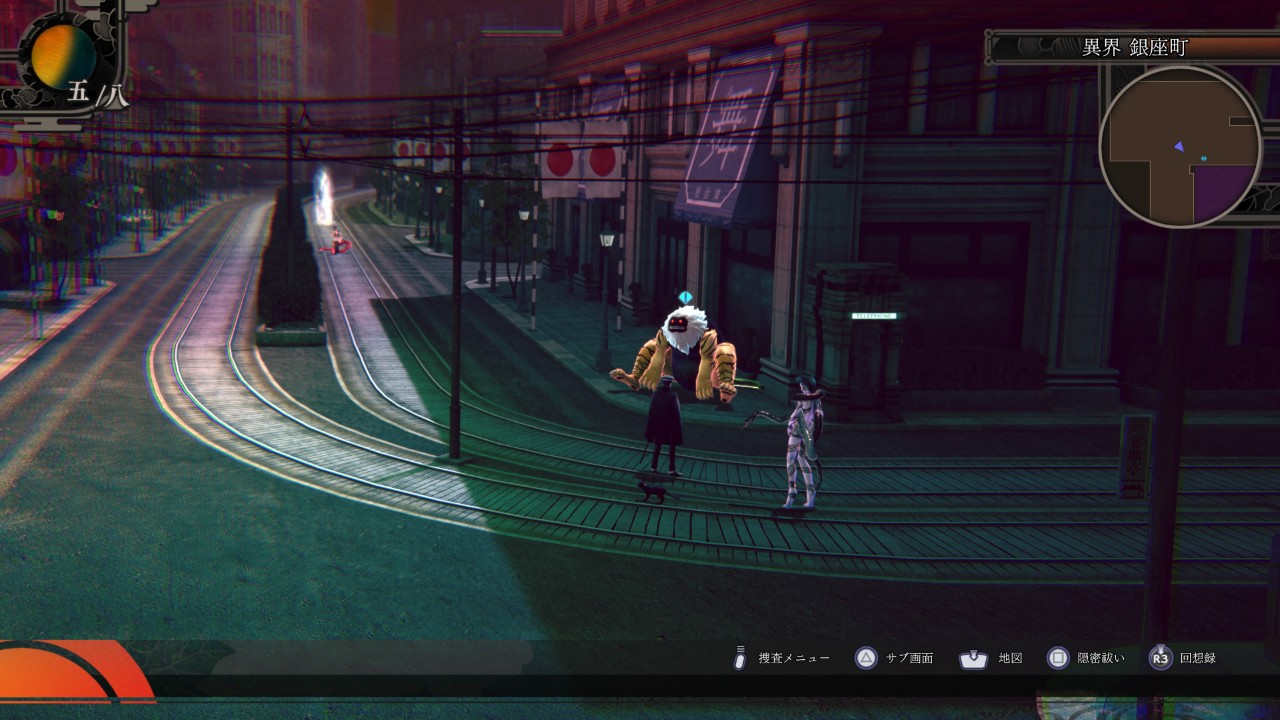1280x720 pixels.
Task: Select the 隠密祓い label
Action: tap(1101, 658)
